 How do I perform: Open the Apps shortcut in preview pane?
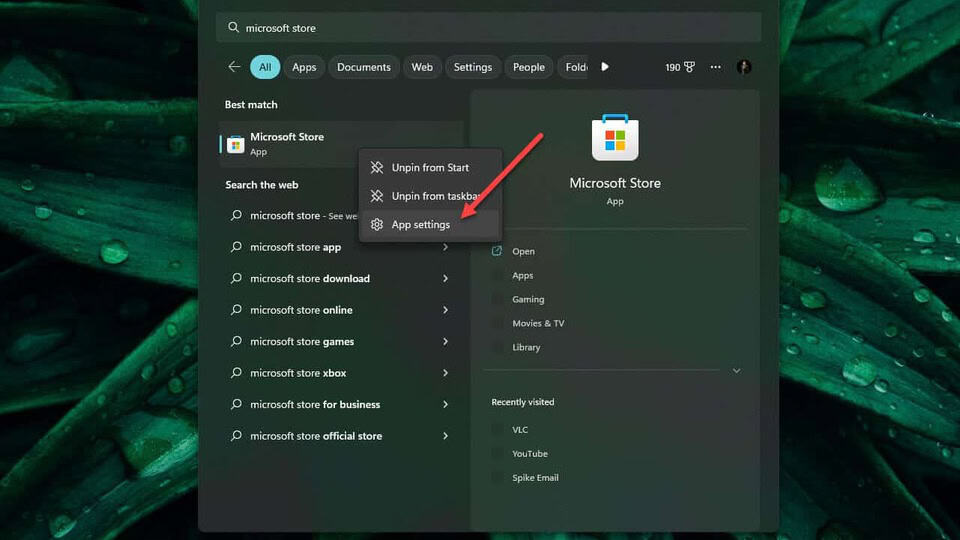coord(522,276)
